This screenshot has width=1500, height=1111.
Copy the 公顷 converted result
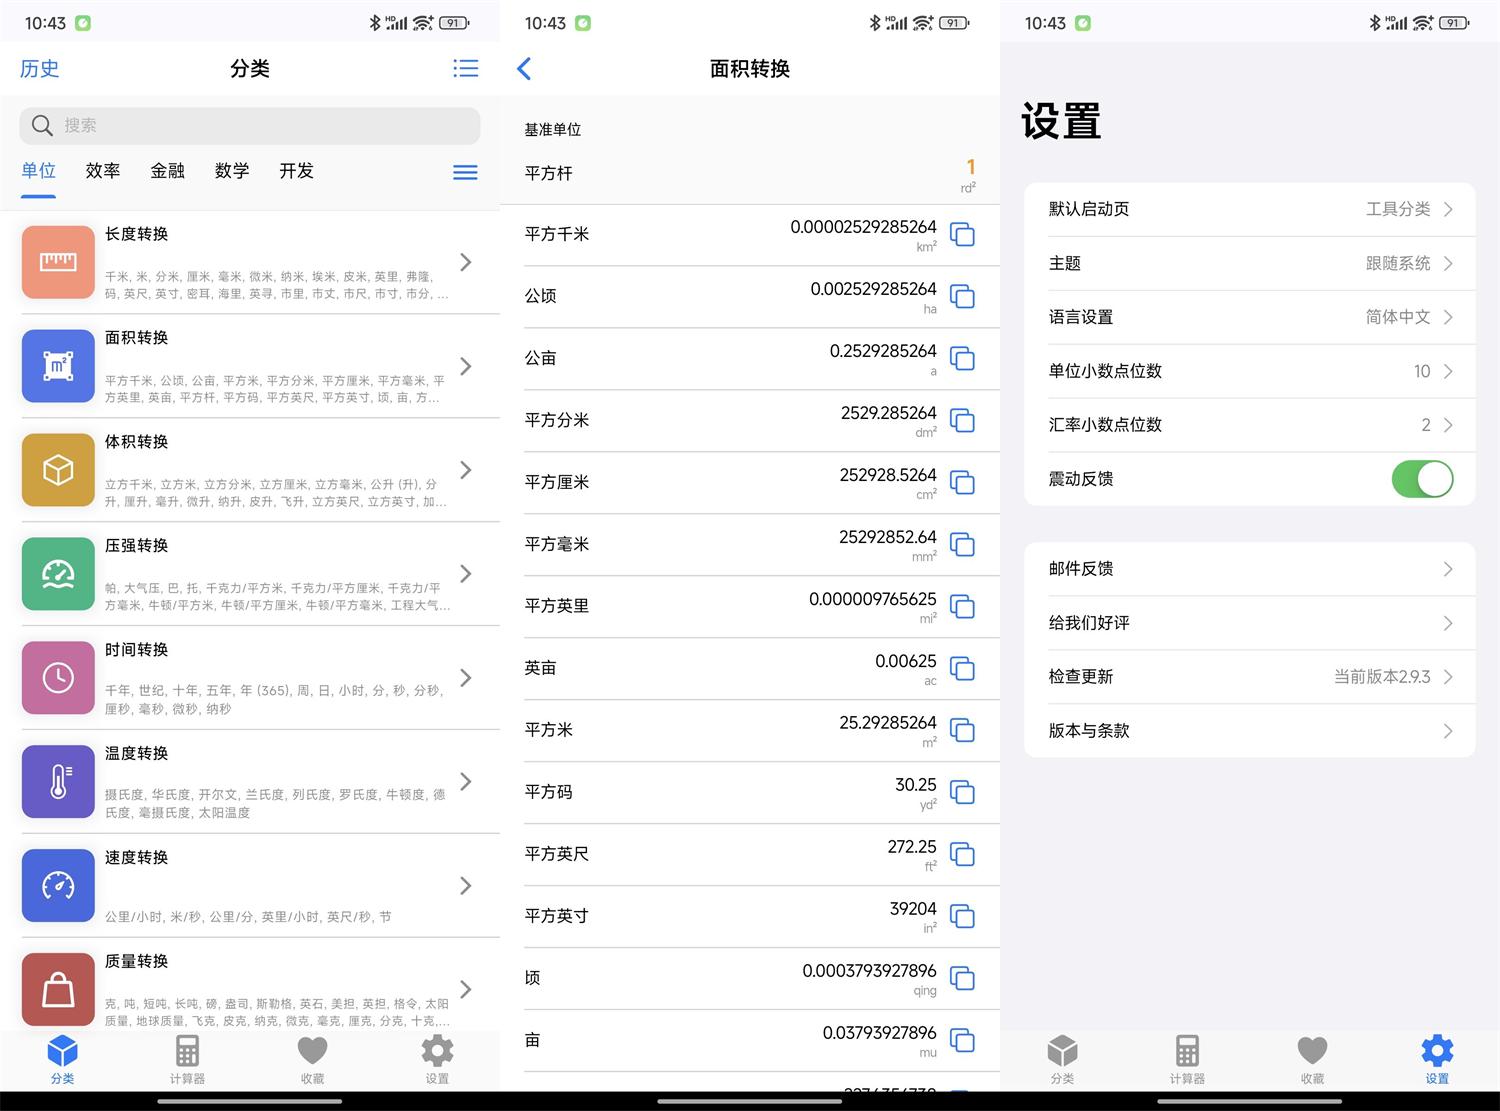coord(962,297)
